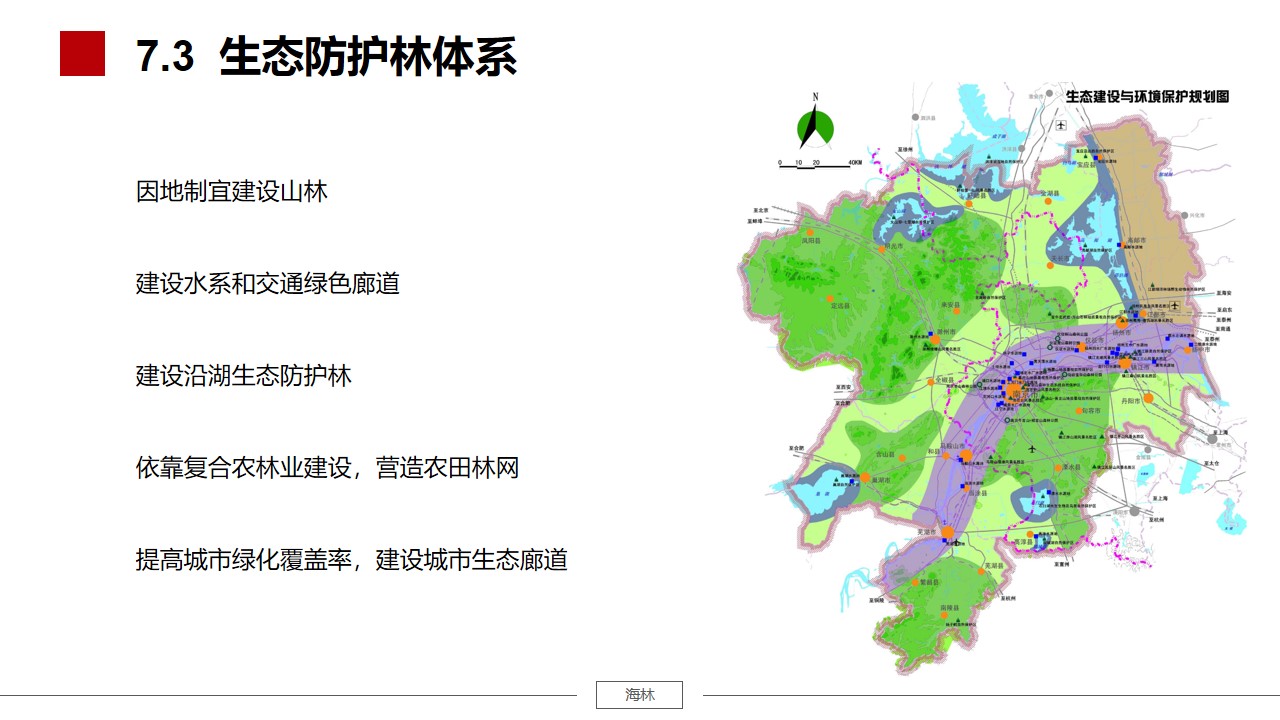Select the line 建设沿湖生态防护林

tap(244, 375)
